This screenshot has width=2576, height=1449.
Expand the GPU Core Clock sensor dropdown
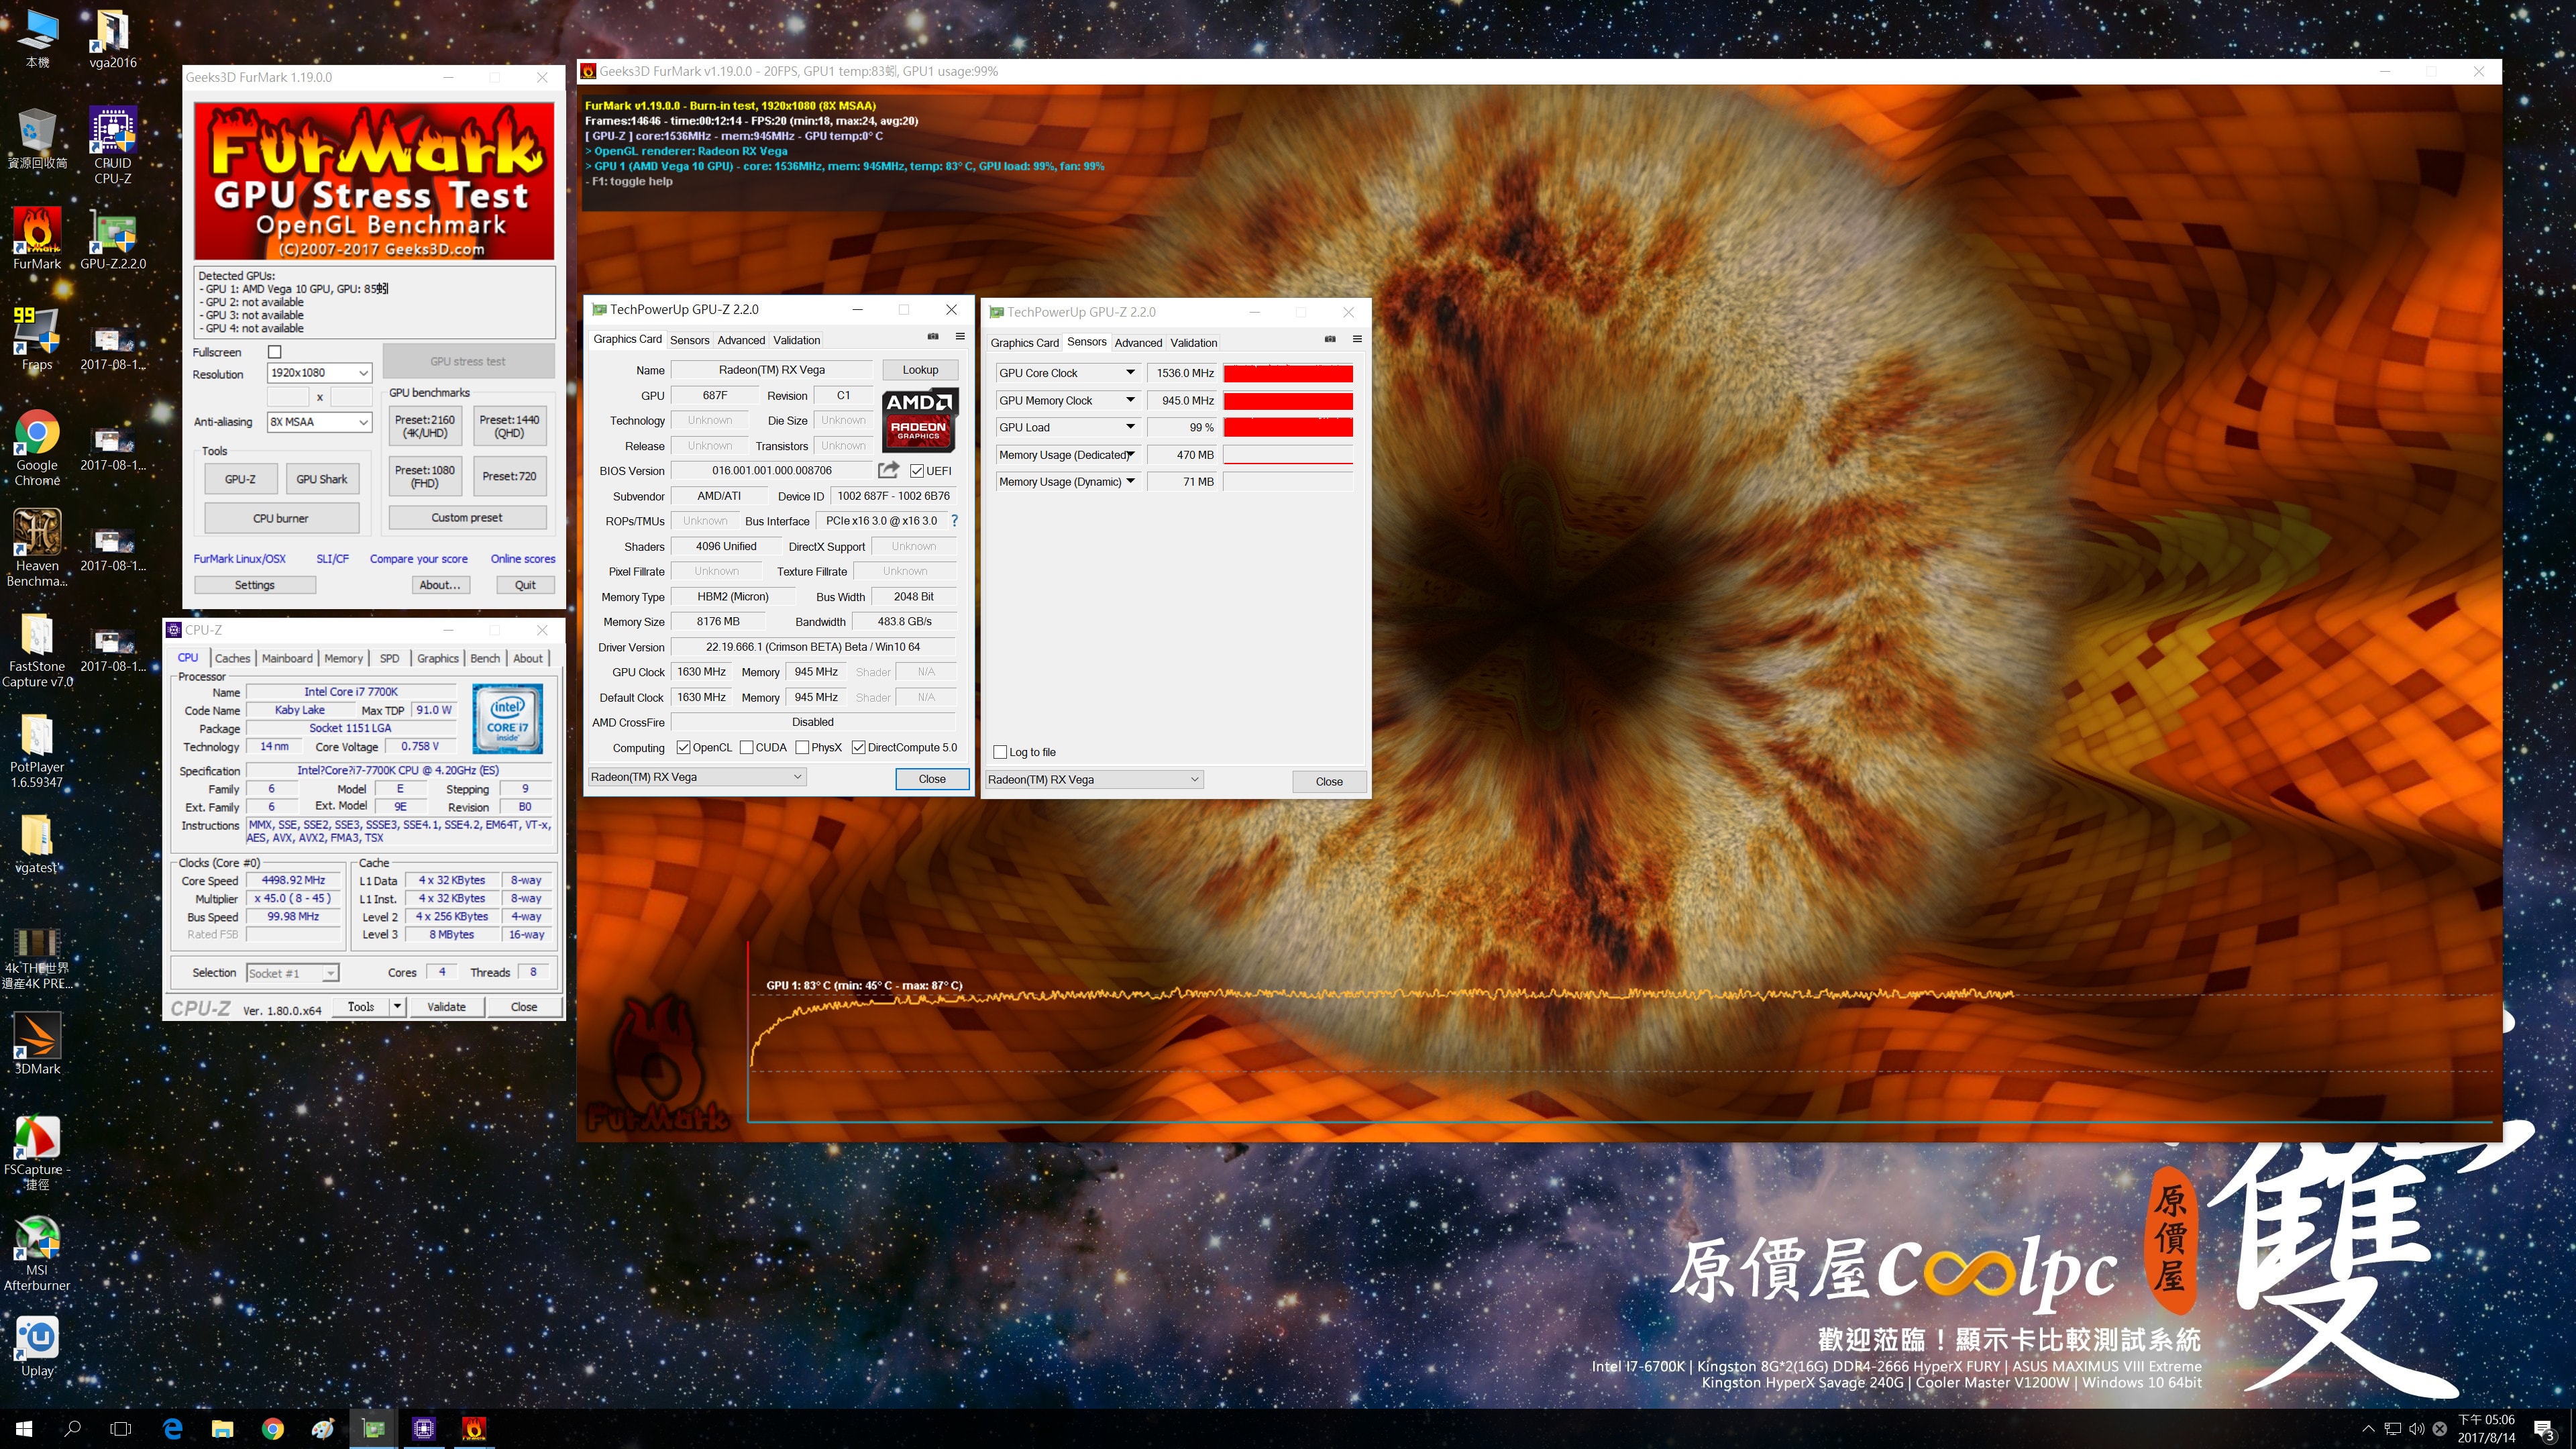pos(1130,373)
